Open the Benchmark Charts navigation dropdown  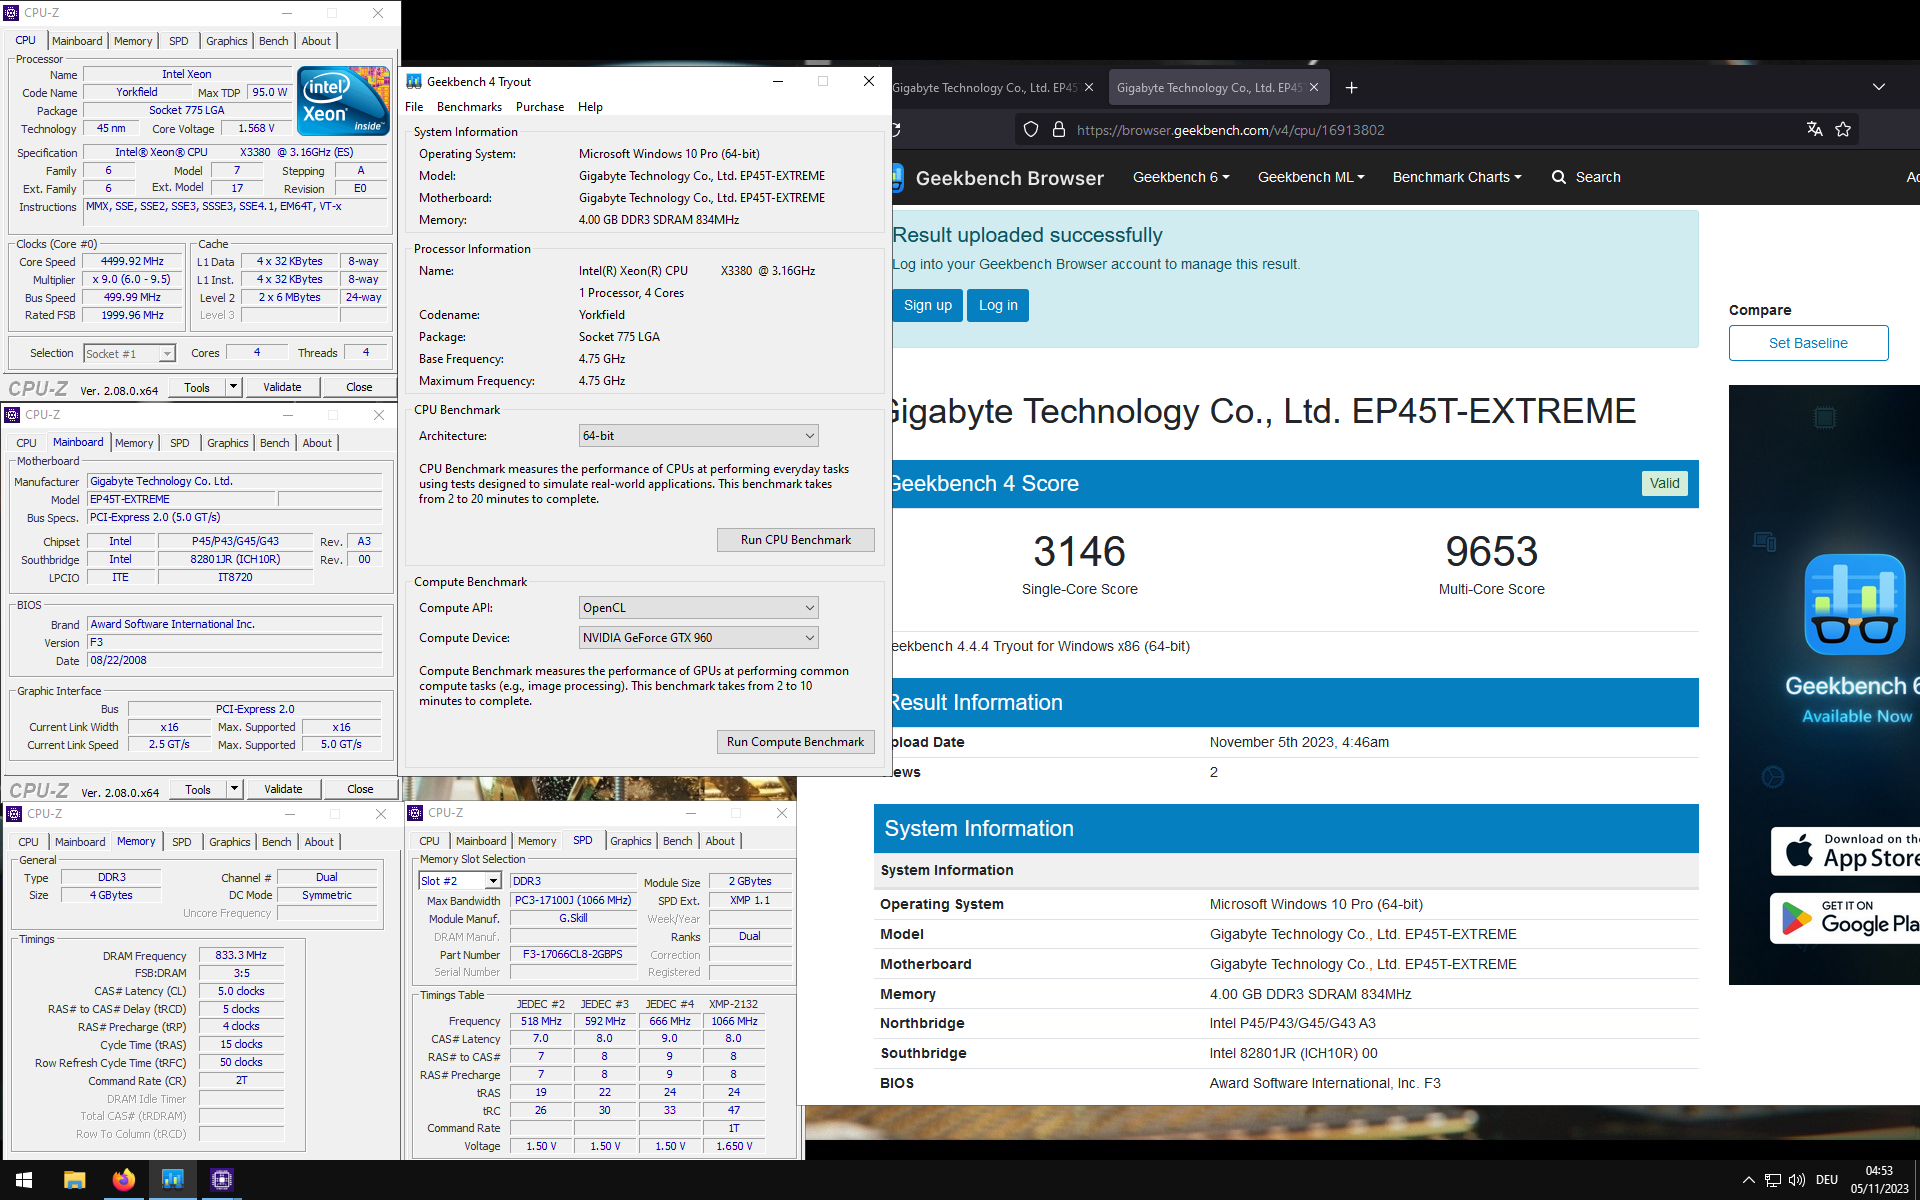[1457, 177]
